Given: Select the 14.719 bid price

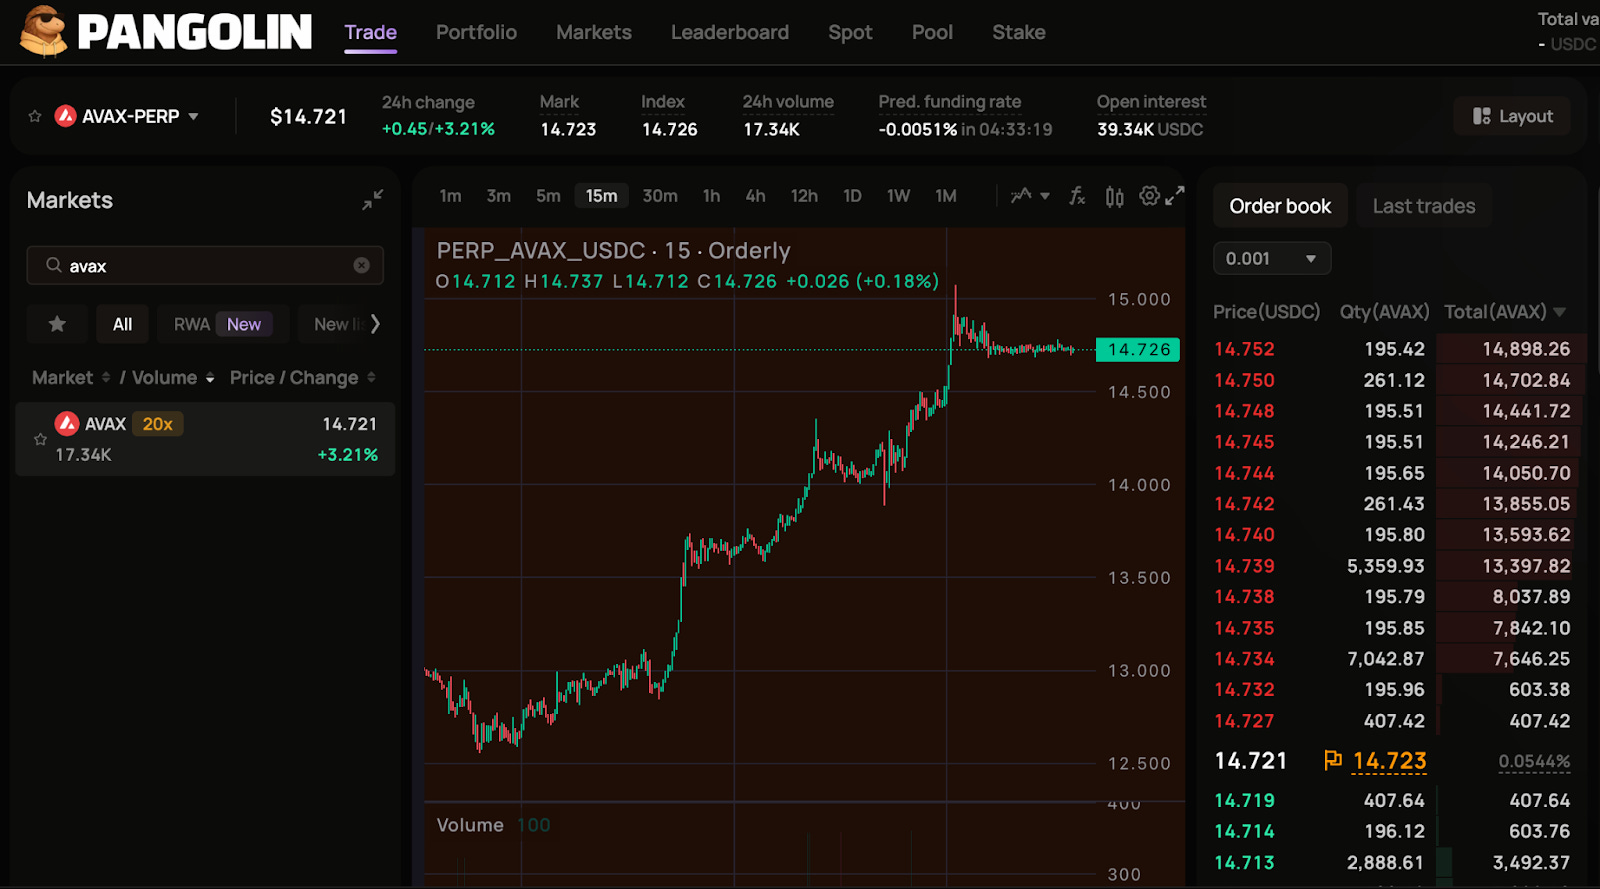Looking at the screenshot, I should click(x=1244, y=800).
